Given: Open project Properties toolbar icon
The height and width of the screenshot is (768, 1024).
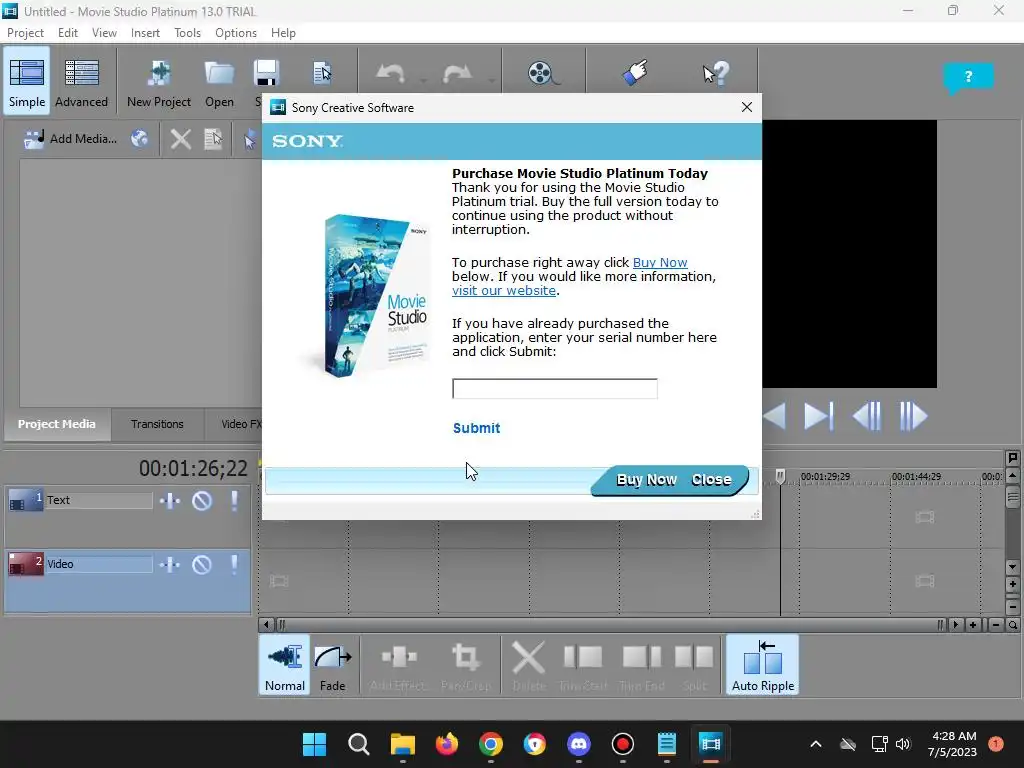Looking at the screenshot, I should (x=322, y=72).
